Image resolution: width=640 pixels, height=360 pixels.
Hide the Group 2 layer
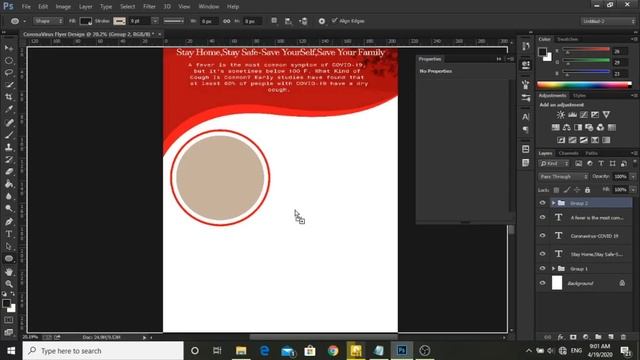point(542,203)
